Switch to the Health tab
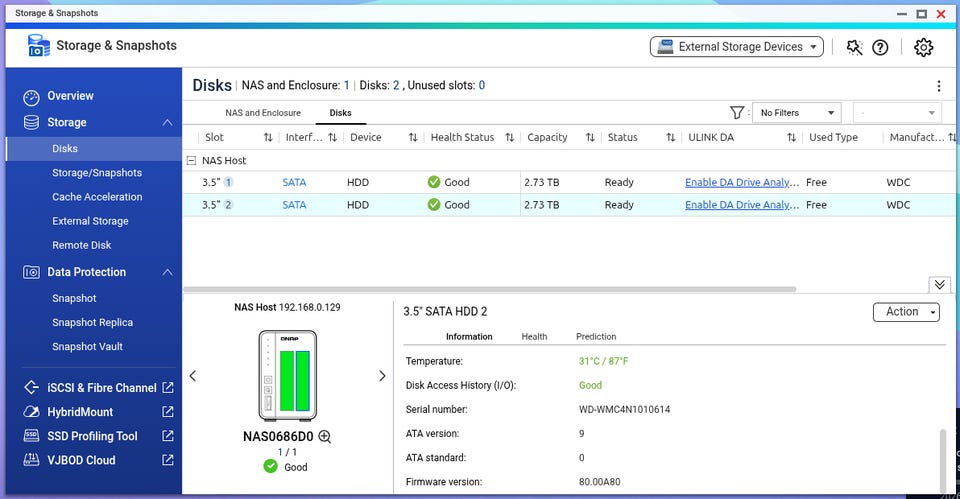 (534, 337)
